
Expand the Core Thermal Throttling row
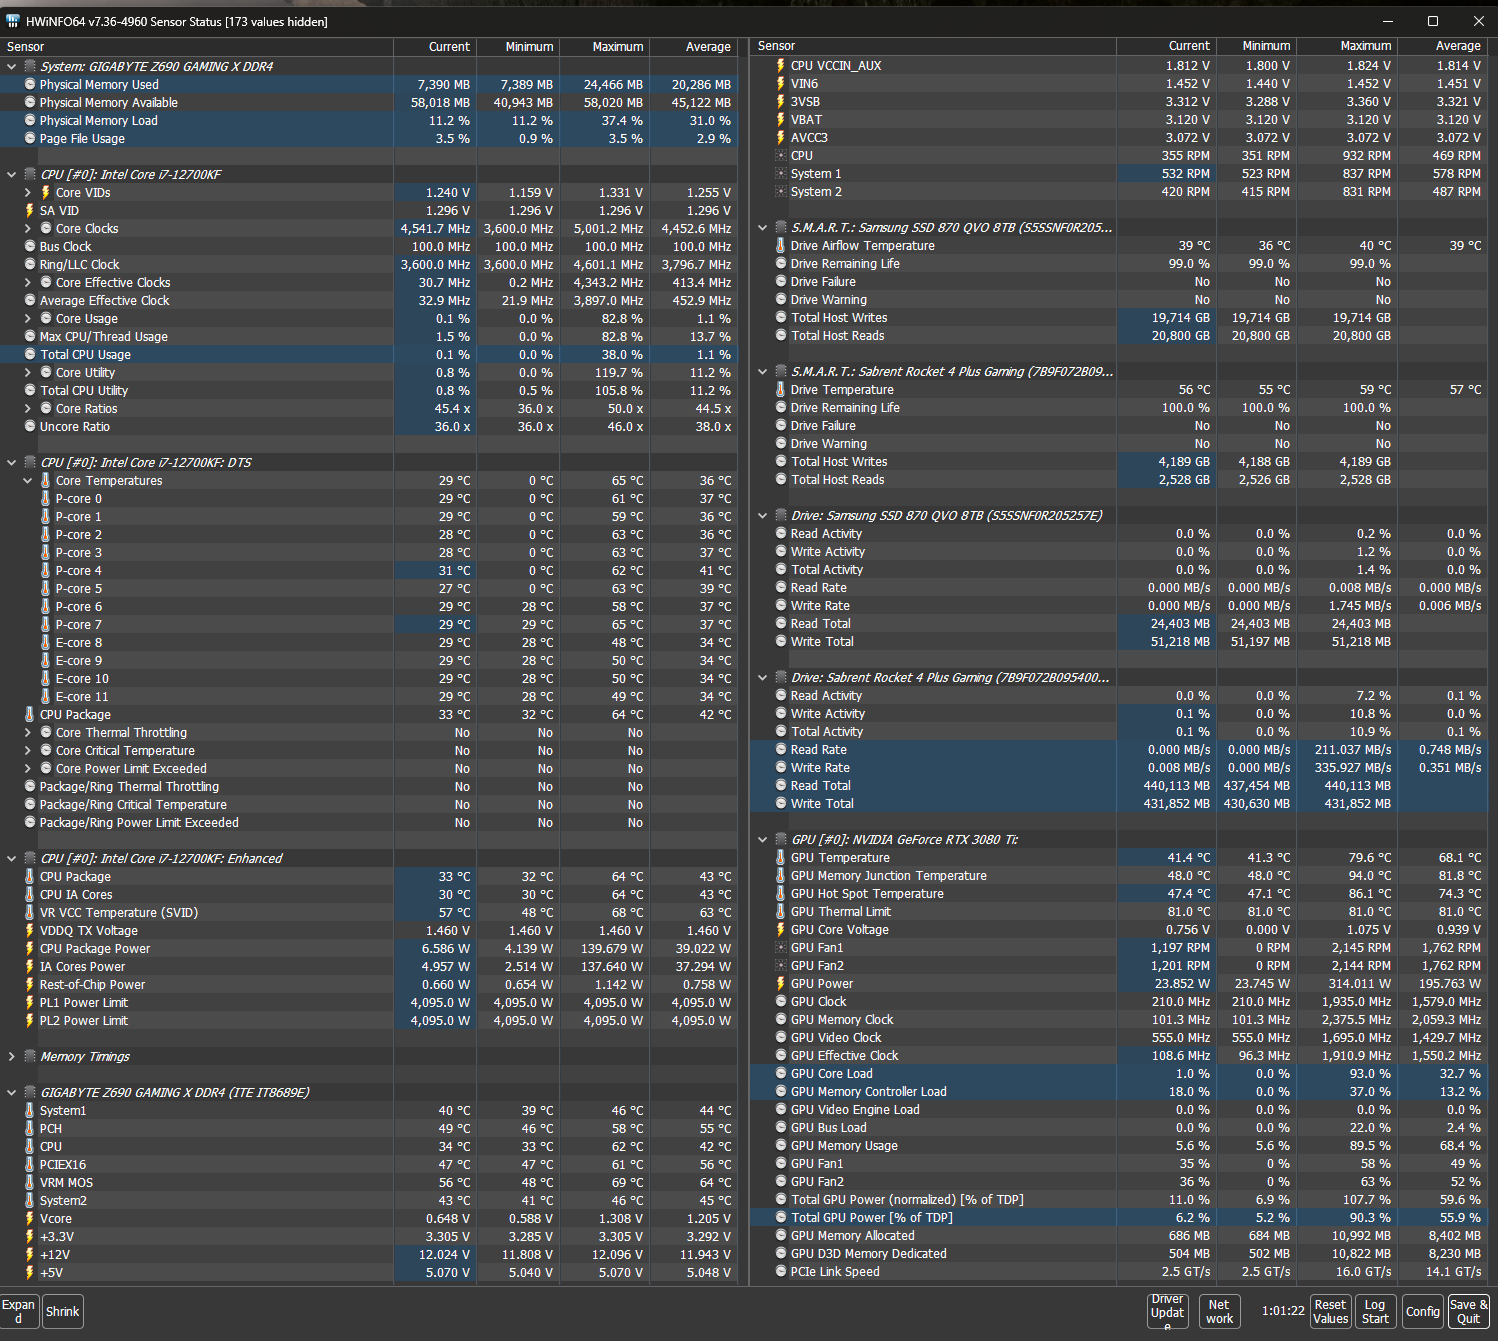tap(28, 733)
